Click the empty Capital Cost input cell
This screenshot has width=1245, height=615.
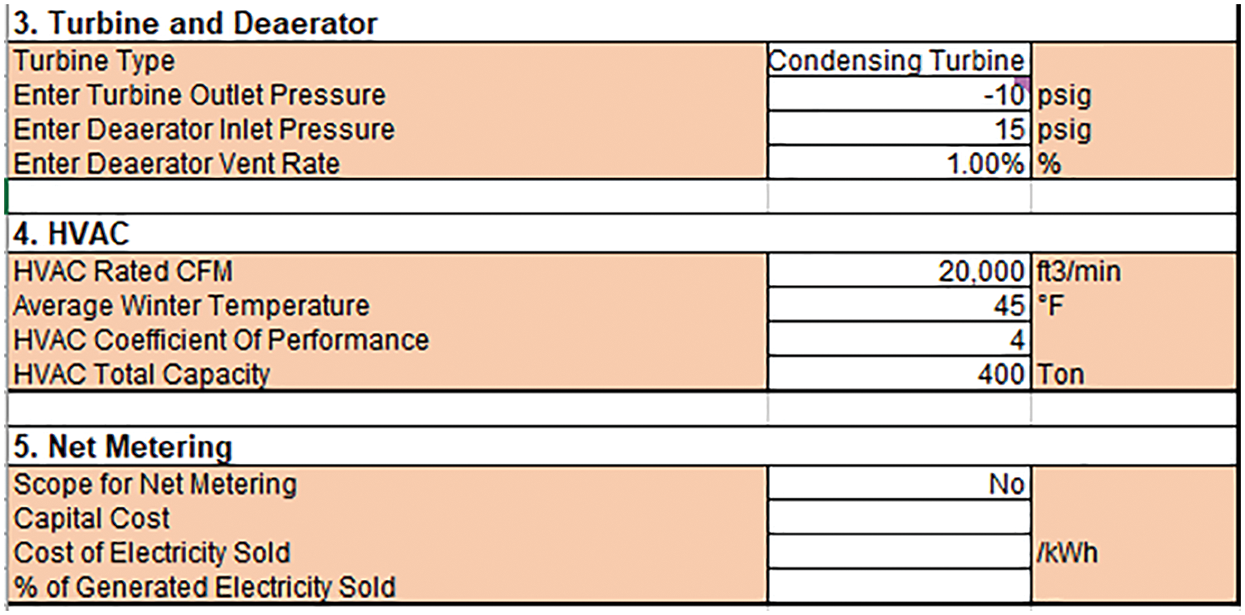pos(898,519)
